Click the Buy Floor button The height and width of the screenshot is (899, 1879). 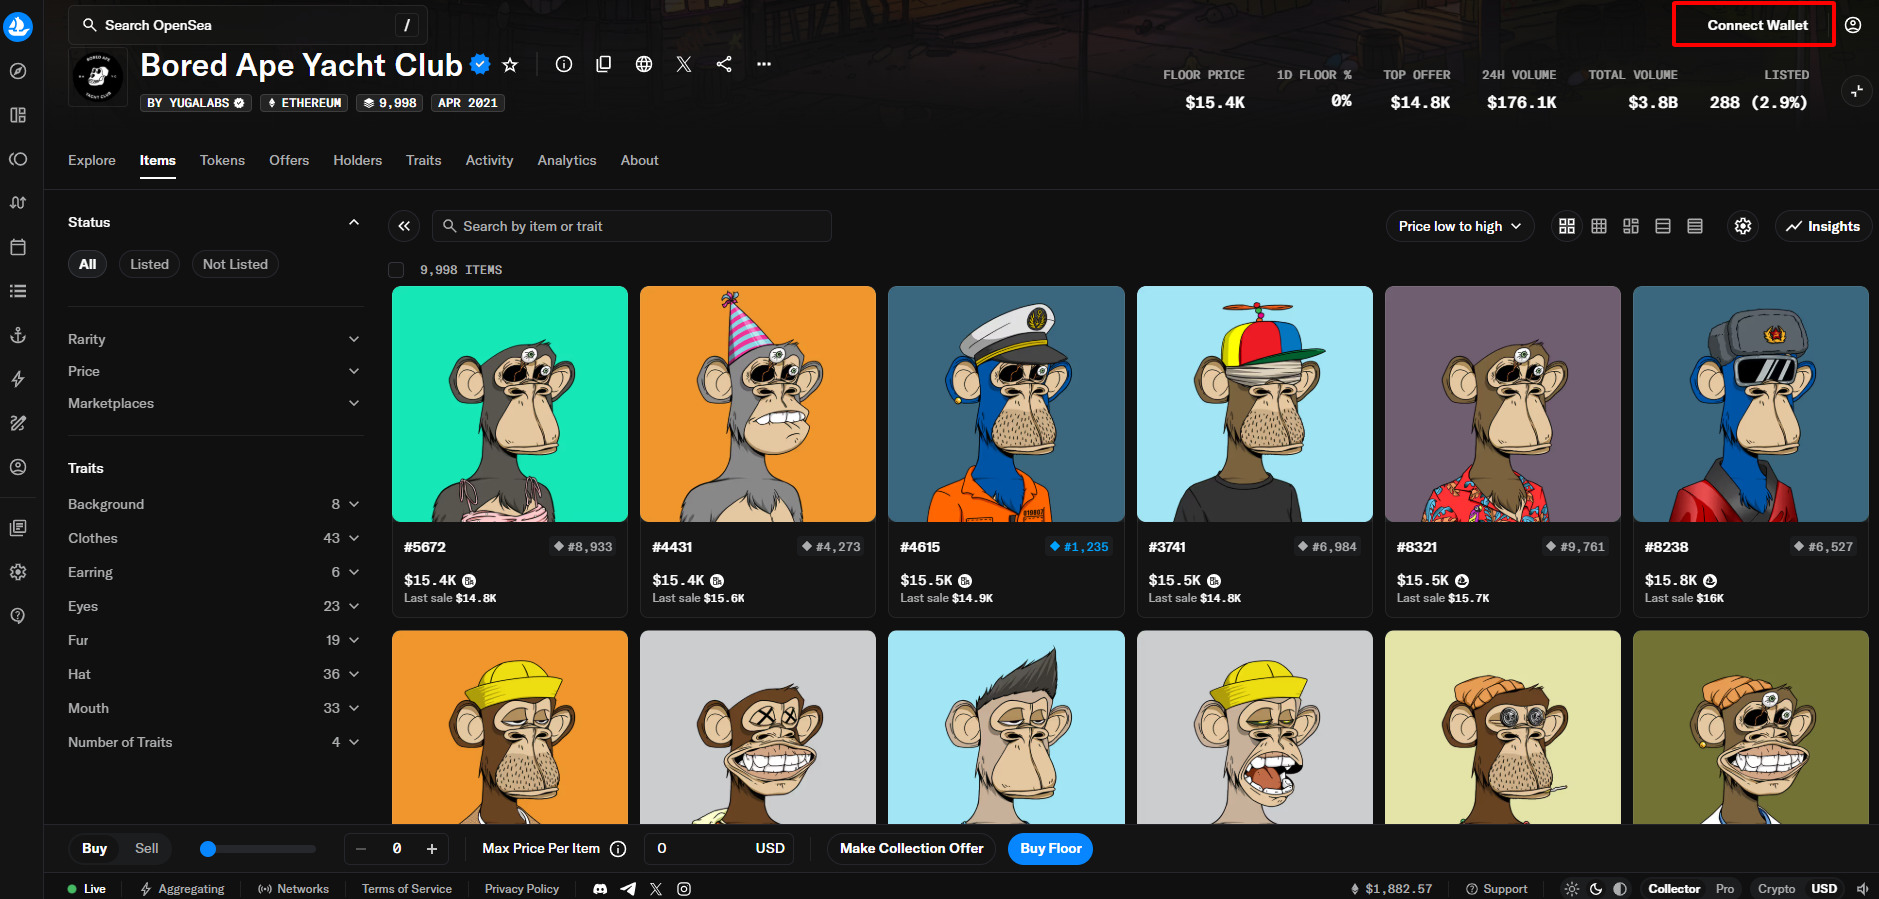[1051, 849]
